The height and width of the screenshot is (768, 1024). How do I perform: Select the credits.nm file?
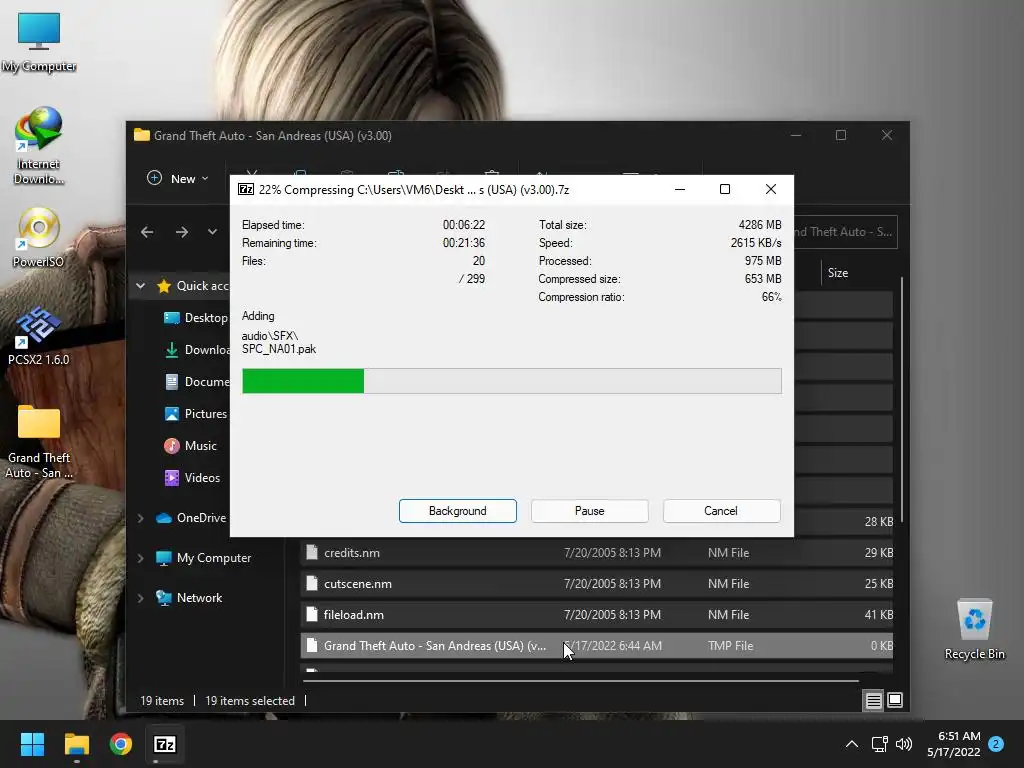tap(596, 552)
